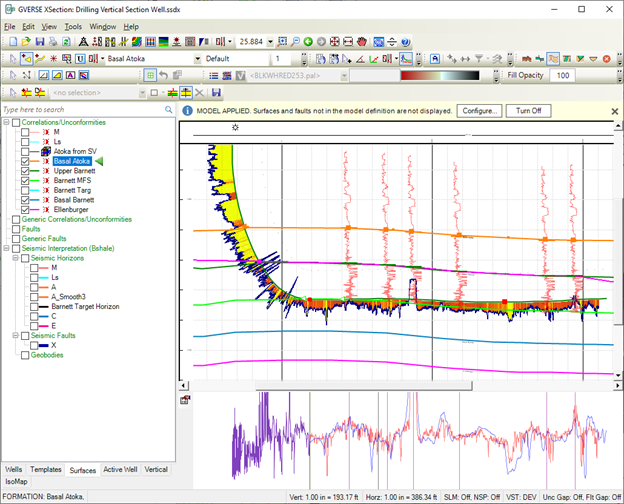This screenshot has height=504, width=624.
Task: Dismiss the Model Applied notification bar
Action: [615, 111]
